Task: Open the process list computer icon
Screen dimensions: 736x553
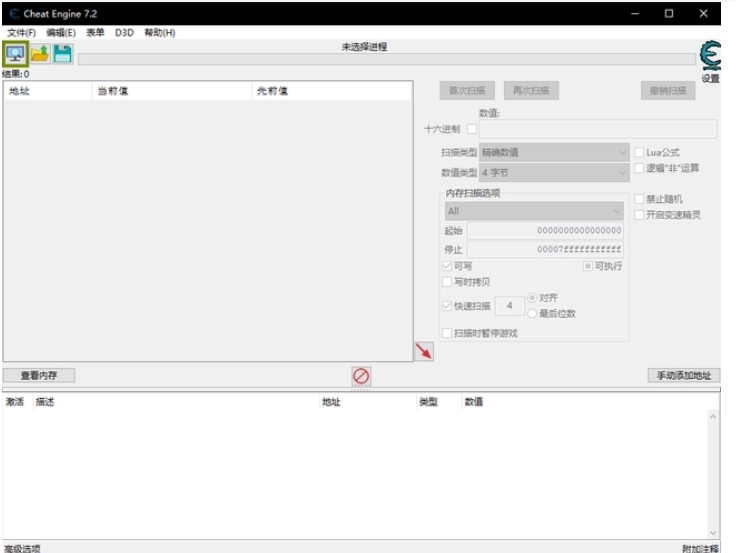Action: click(x=15, y=54)
